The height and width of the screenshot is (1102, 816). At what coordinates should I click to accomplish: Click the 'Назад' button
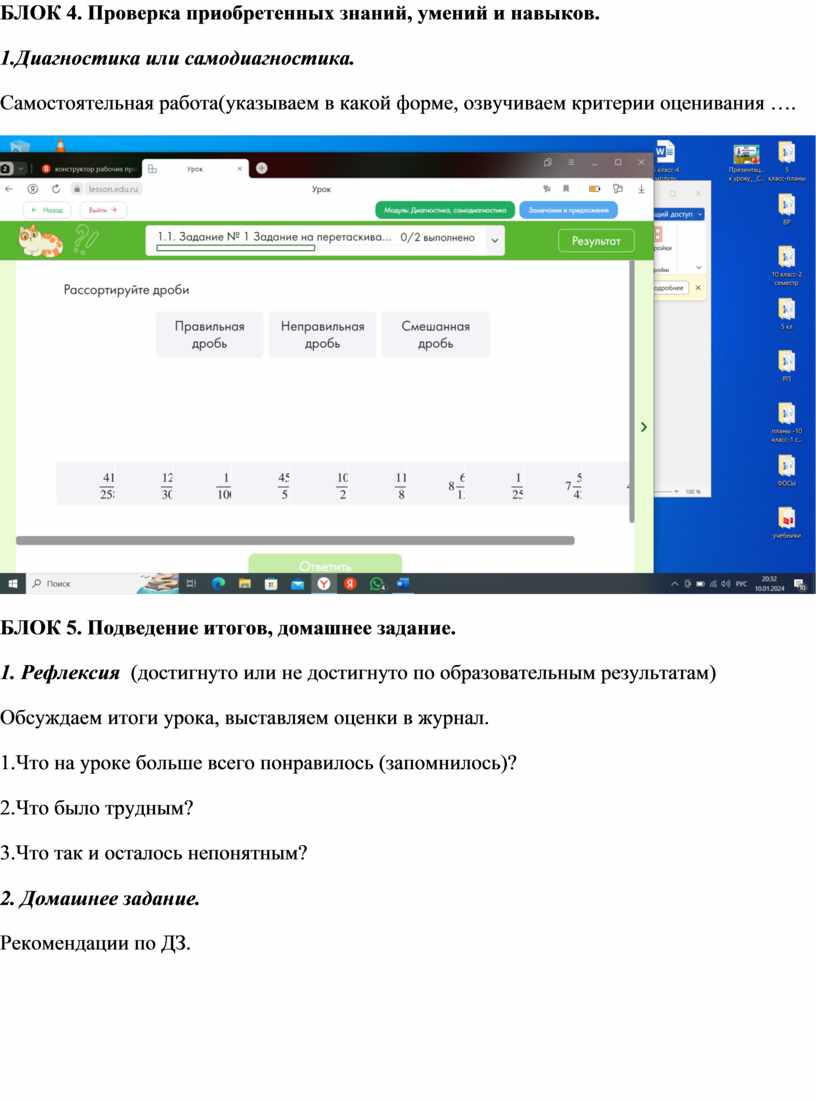[x=47, y=210]
